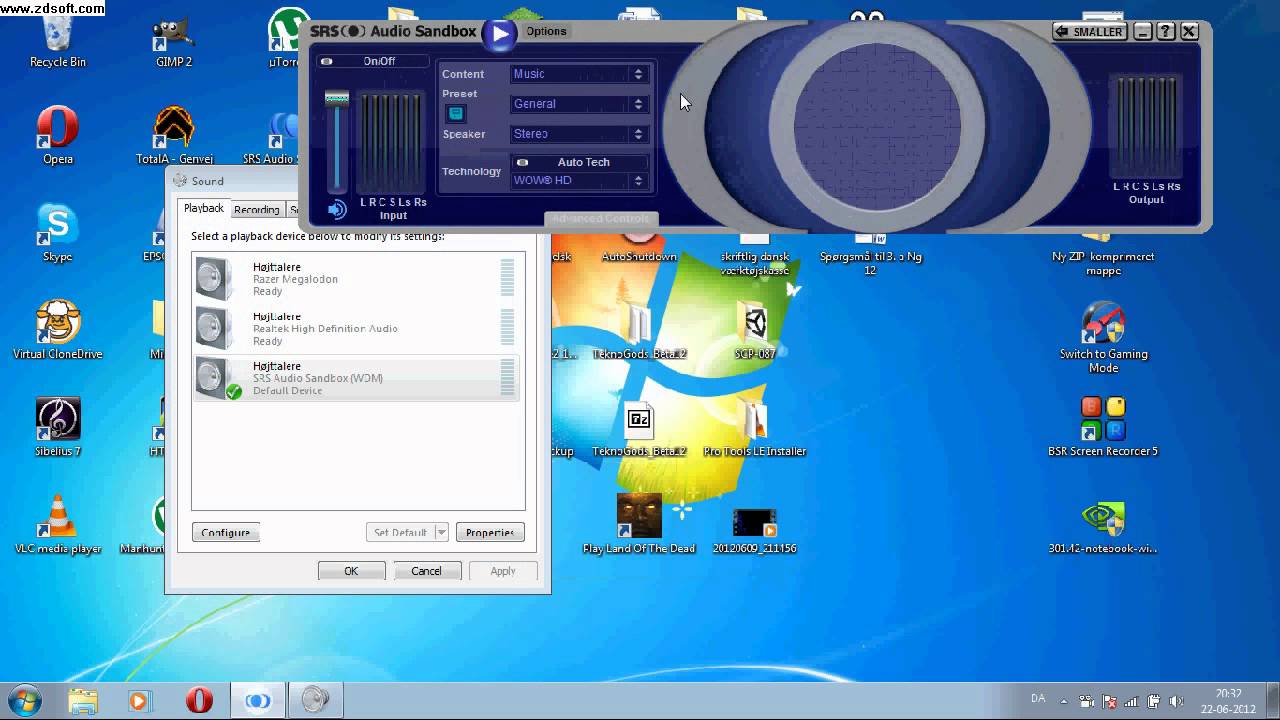Image resolution: width=1280 pixels, height=720 pixels.
Task: Open the Options menu in SRS Audio Sandbox
Action: point(546,31)
